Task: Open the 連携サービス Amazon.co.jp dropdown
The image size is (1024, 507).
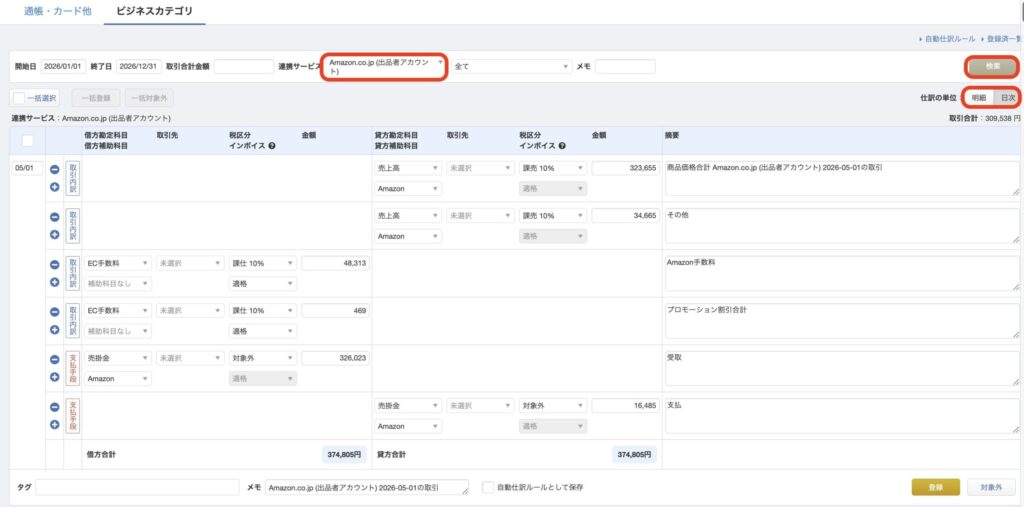Action: pos(385,67)
